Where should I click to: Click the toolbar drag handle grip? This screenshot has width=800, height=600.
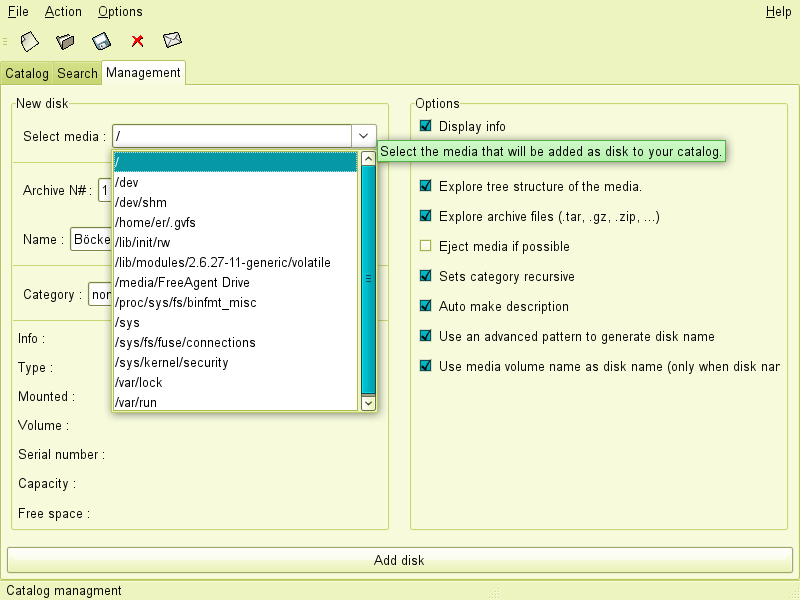(x=5, y=41)
